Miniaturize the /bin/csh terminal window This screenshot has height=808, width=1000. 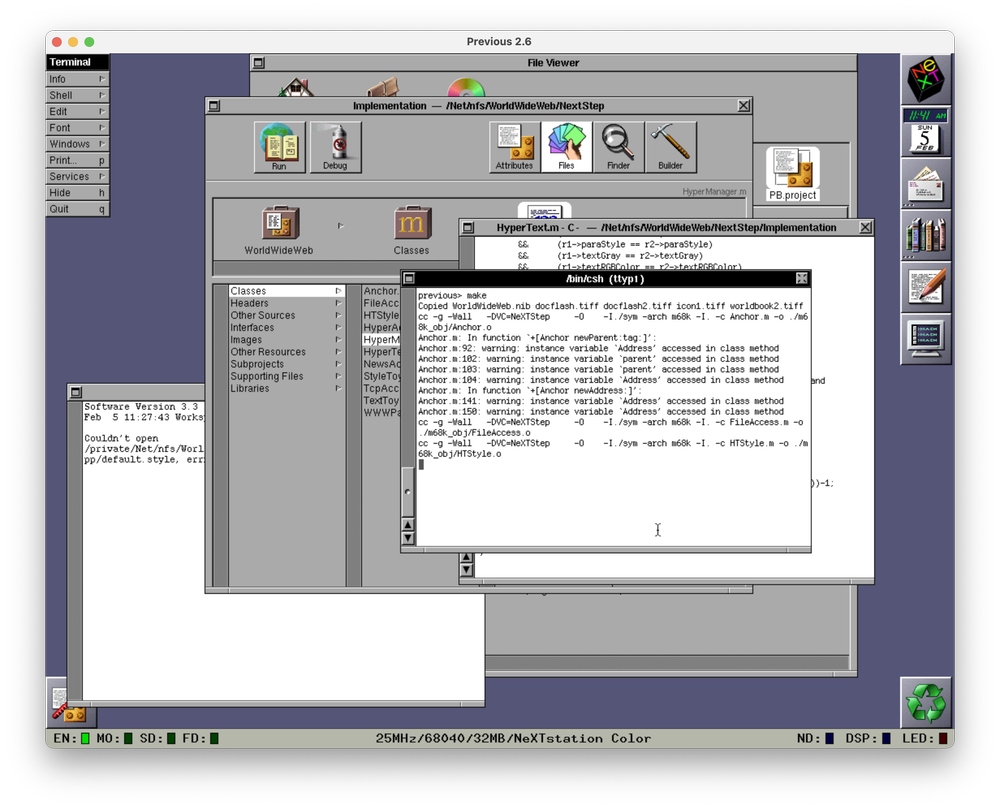409,279
